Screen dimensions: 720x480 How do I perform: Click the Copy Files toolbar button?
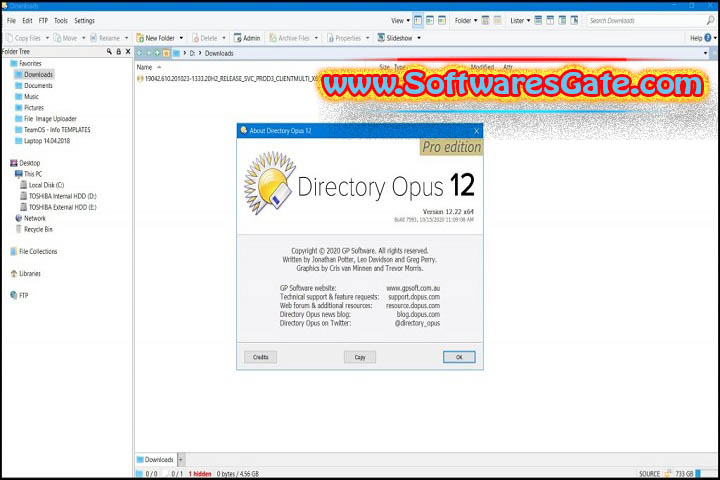23,38
